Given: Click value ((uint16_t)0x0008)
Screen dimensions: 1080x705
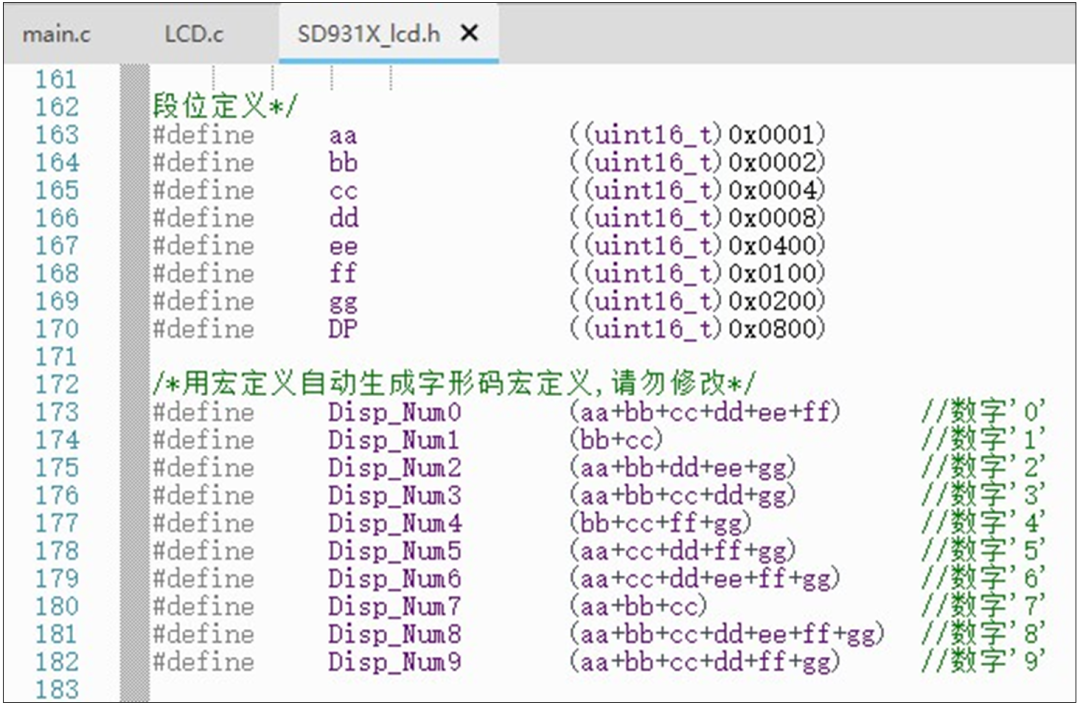Looking at the screenshot, I should pos(697,218).
